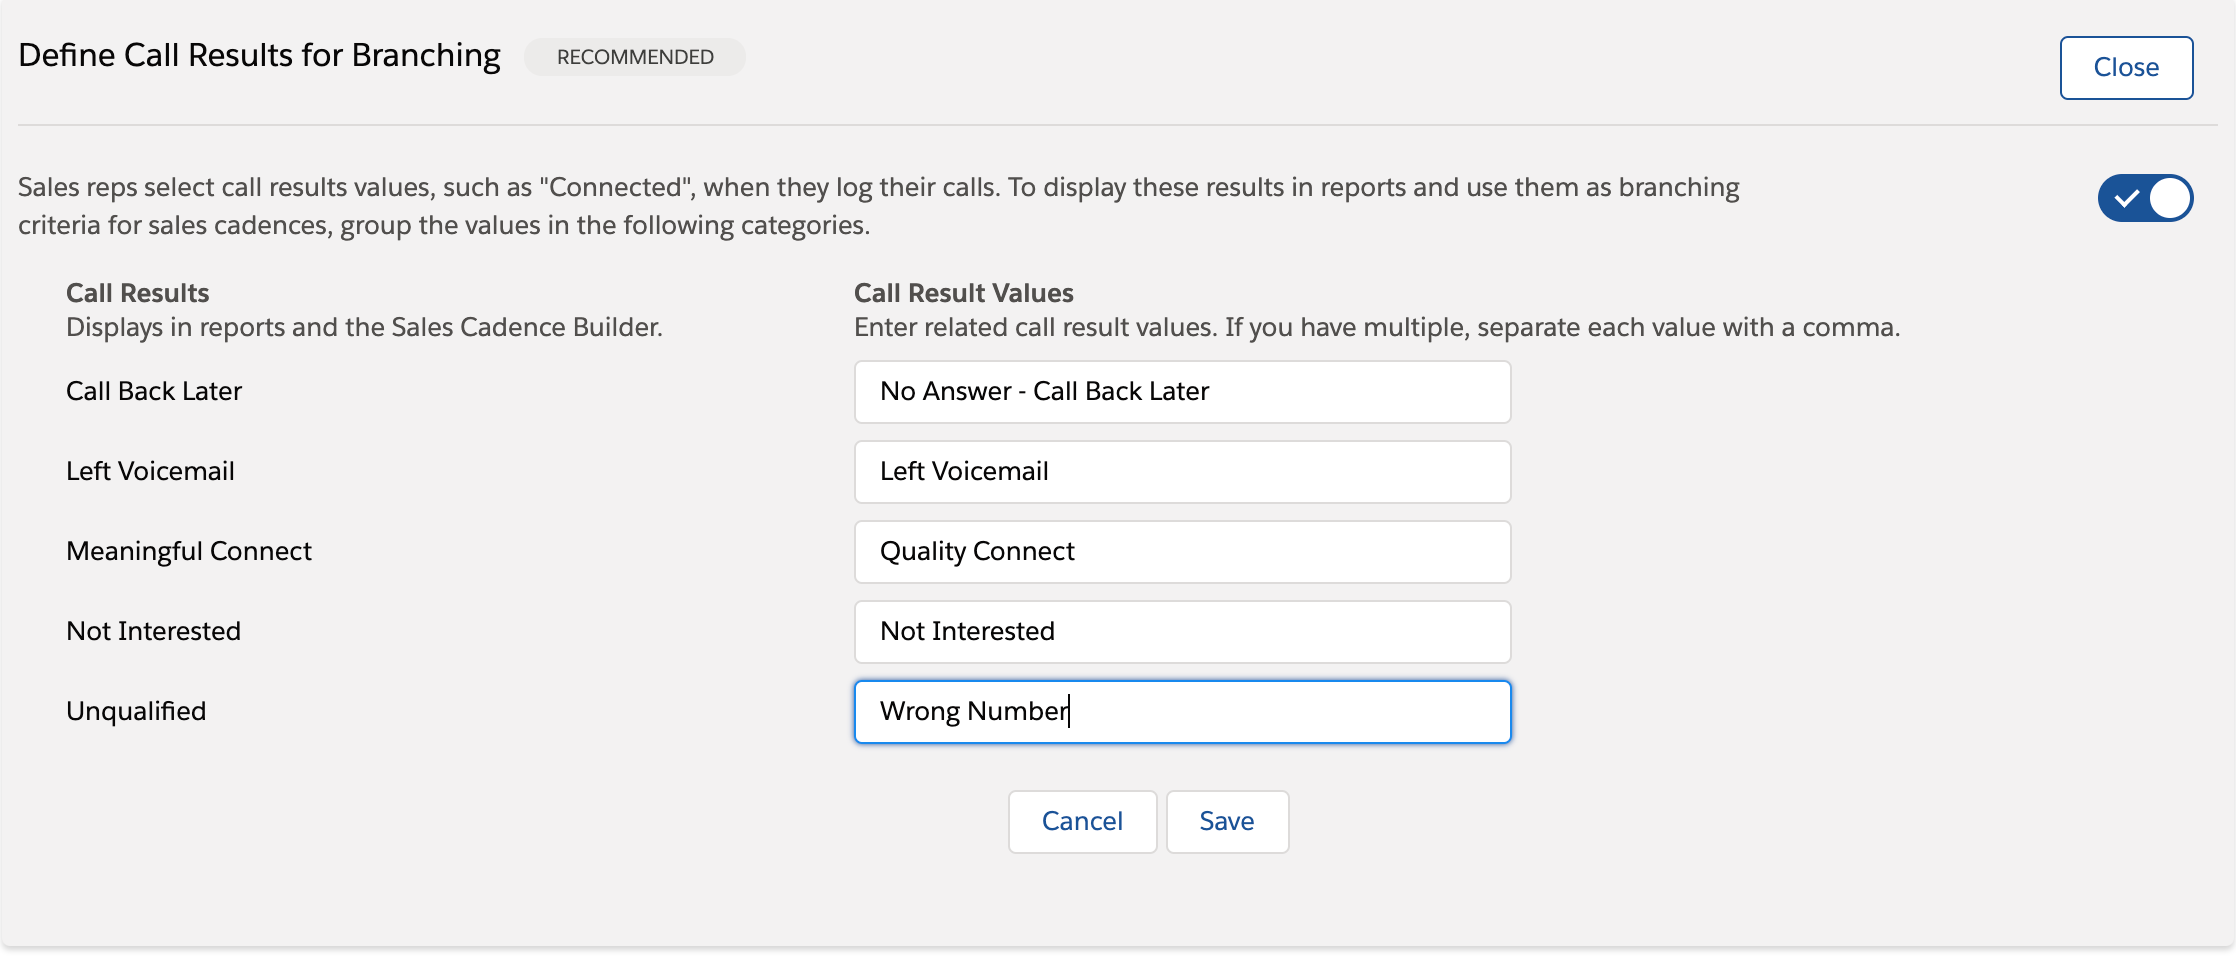Click the Left Voicemail row label
The height and width of the screenshot is (956, 2236).
pyautogui.click(x=150, y=471)
